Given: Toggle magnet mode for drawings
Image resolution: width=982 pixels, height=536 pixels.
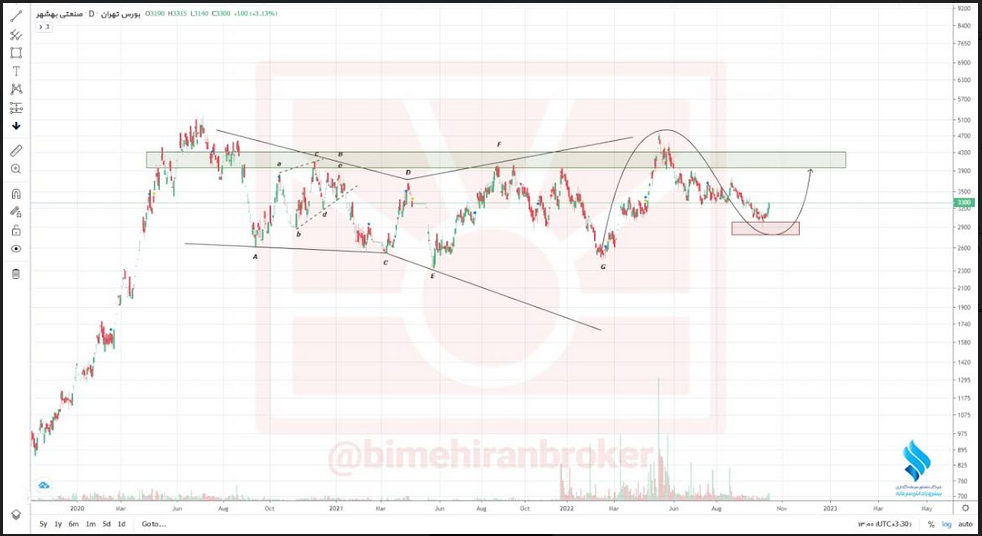Looking at the screenshot, I should (16, 194).
